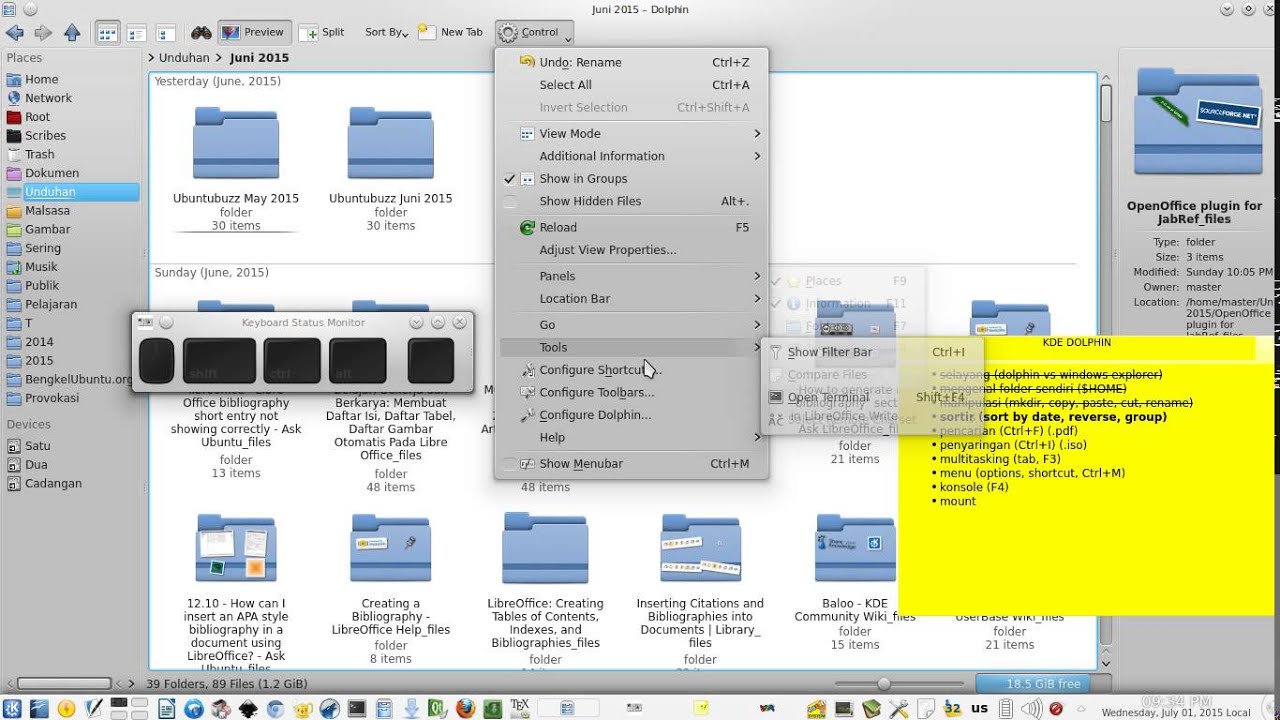Screen dimensions: 1280x720
Task: Go back with the left arrow
Action: (14, 32)
